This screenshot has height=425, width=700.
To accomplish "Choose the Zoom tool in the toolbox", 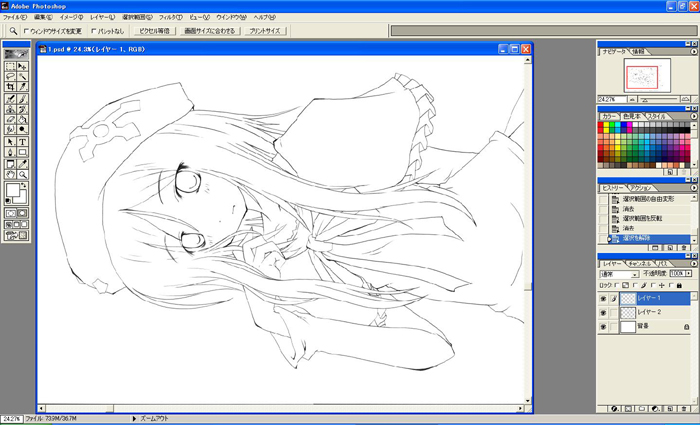I will coord(22,174).
